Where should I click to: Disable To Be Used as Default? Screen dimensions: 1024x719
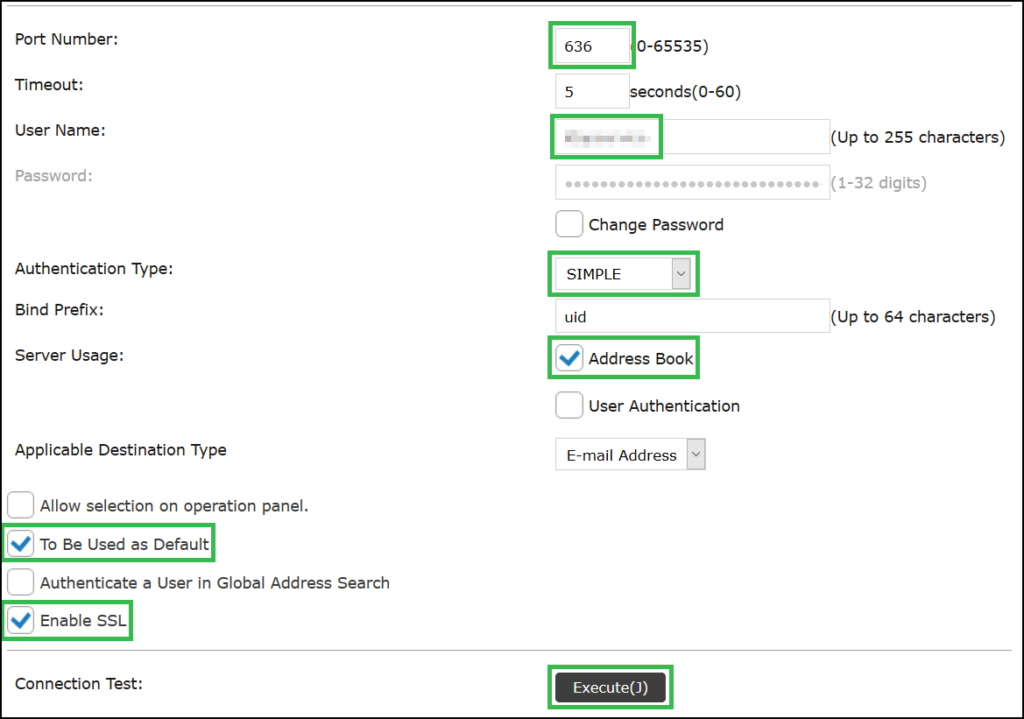(20, 543)
